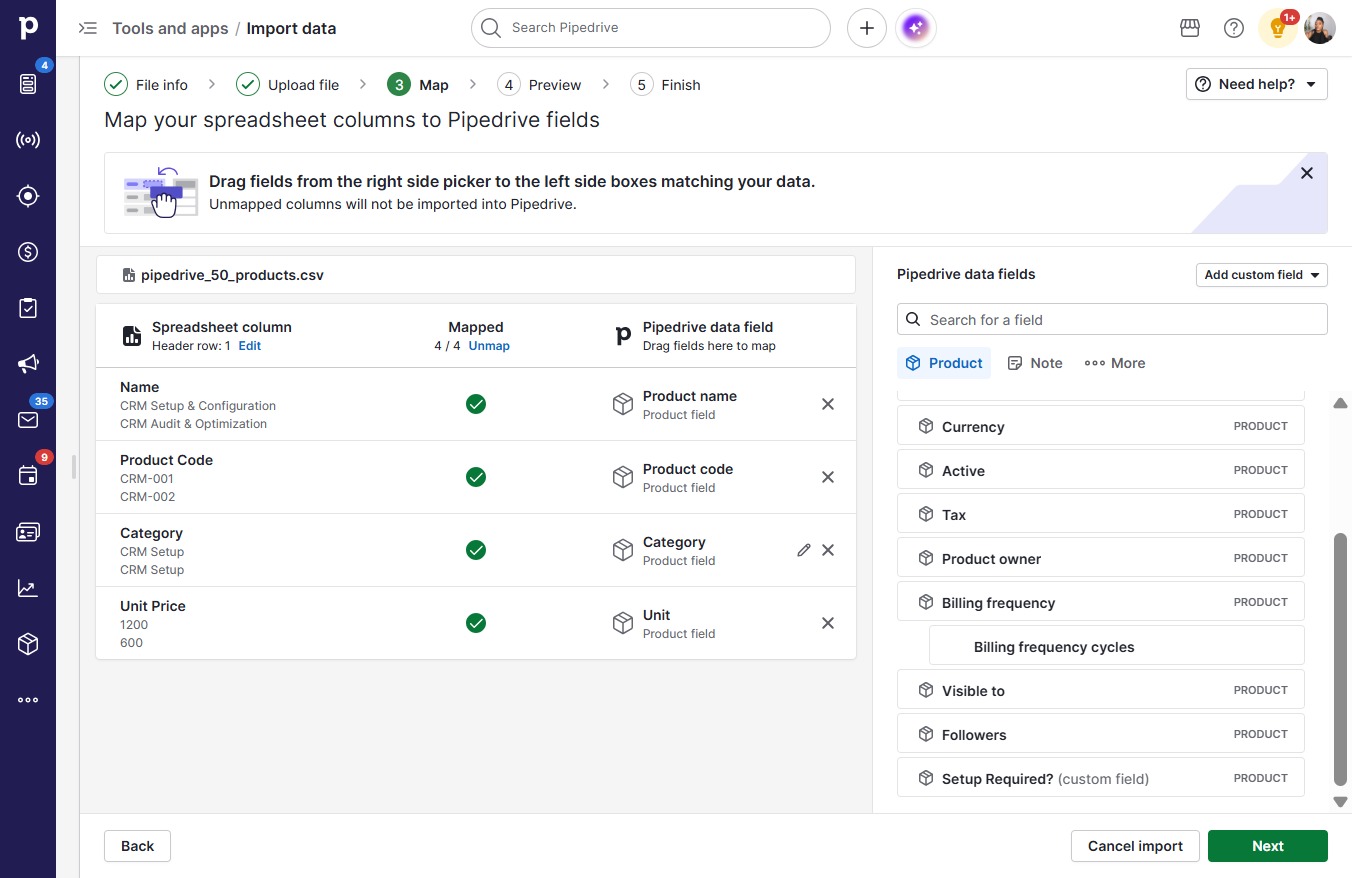This screenshot has width=1352, height=878.
Task: Open the Activities calendar sidebar icon
Action: click(x=28, y=476)
